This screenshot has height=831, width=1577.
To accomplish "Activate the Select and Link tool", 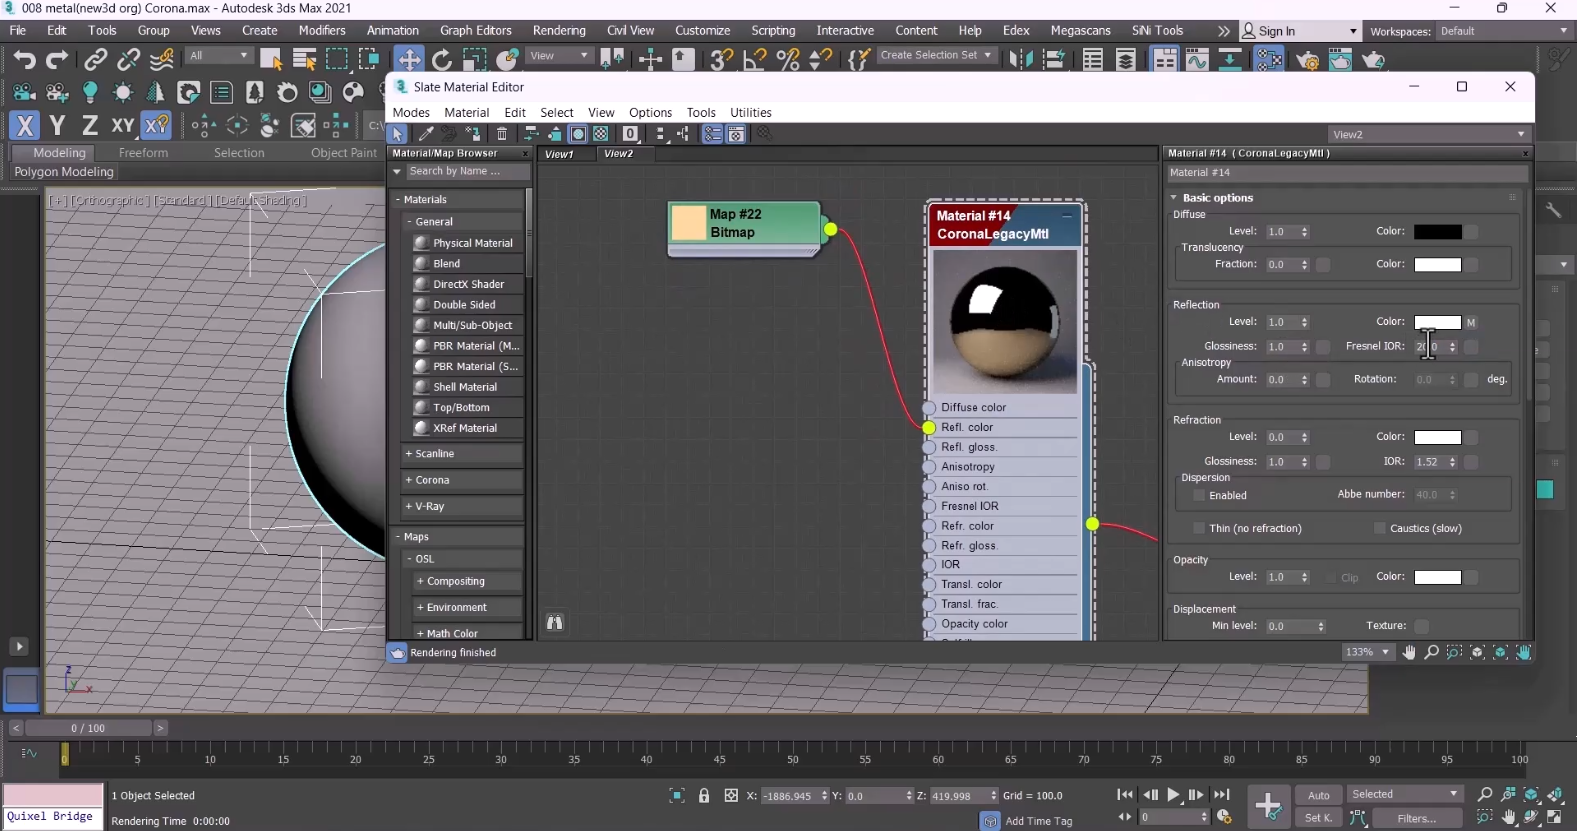I will click(x=95, y=60).
